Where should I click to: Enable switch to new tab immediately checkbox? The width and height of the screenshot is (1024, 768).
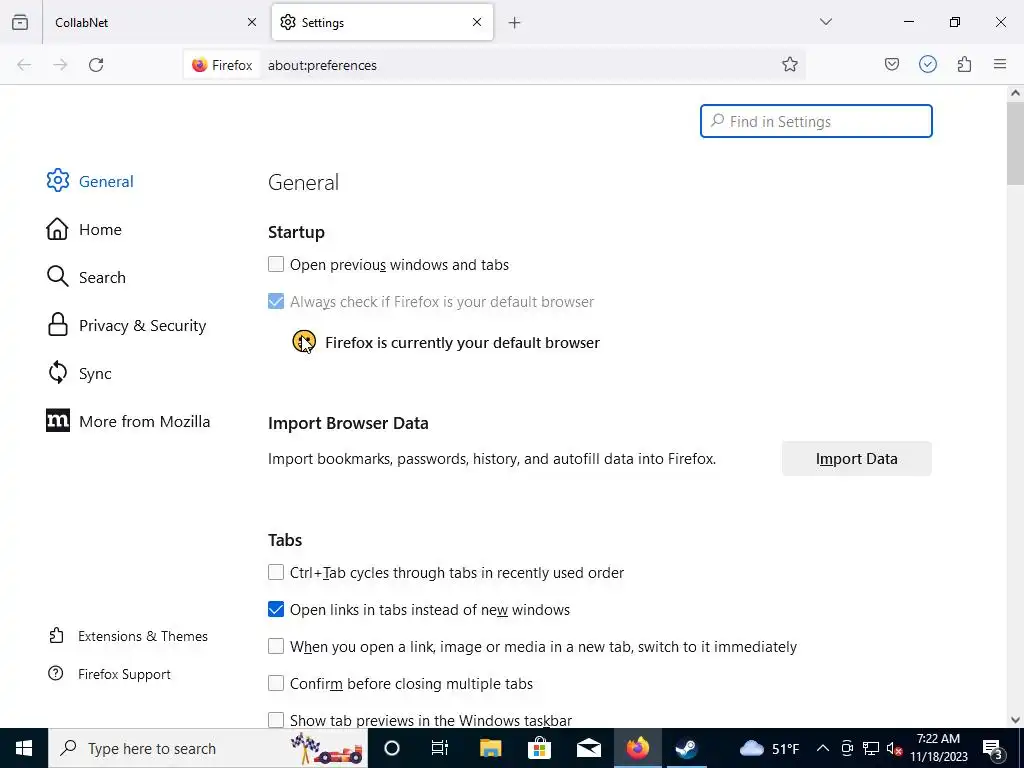click(276, 646)
